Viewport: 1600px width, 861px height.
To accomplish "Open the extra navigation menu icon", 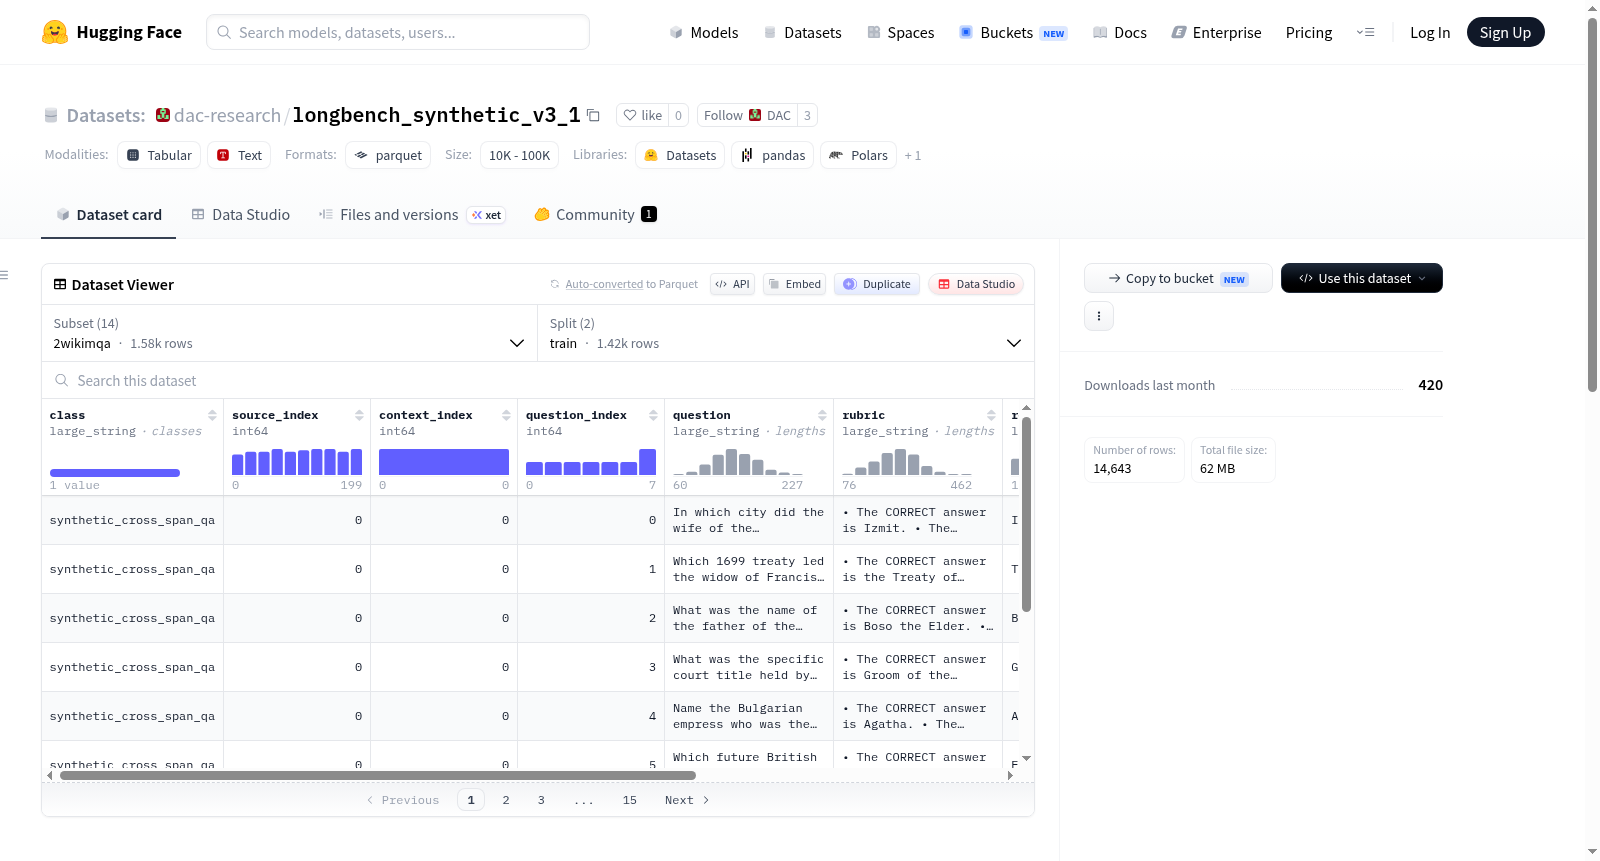I will (x=1365, y=32).
